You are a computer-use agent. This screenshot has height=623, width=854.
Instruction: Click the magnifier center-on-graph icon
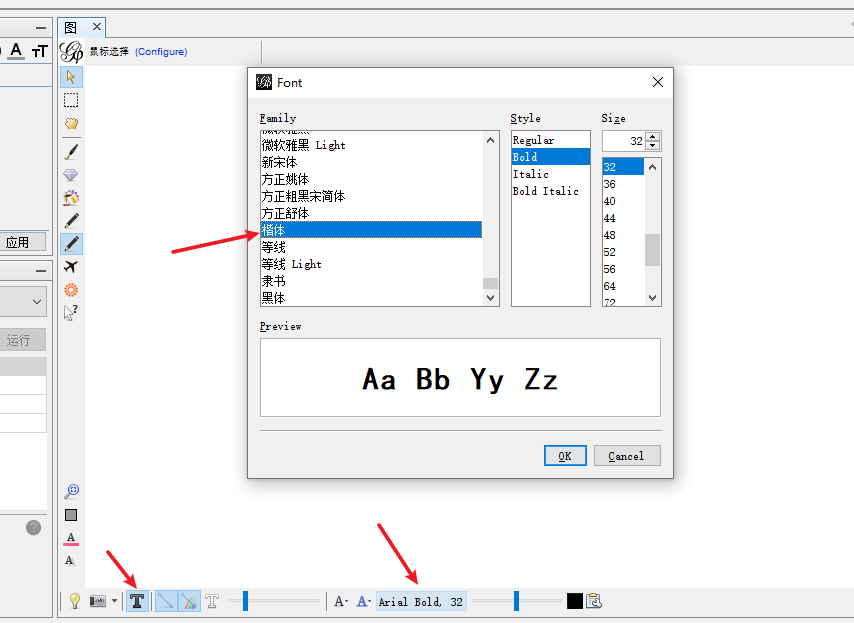click(71, 491)
